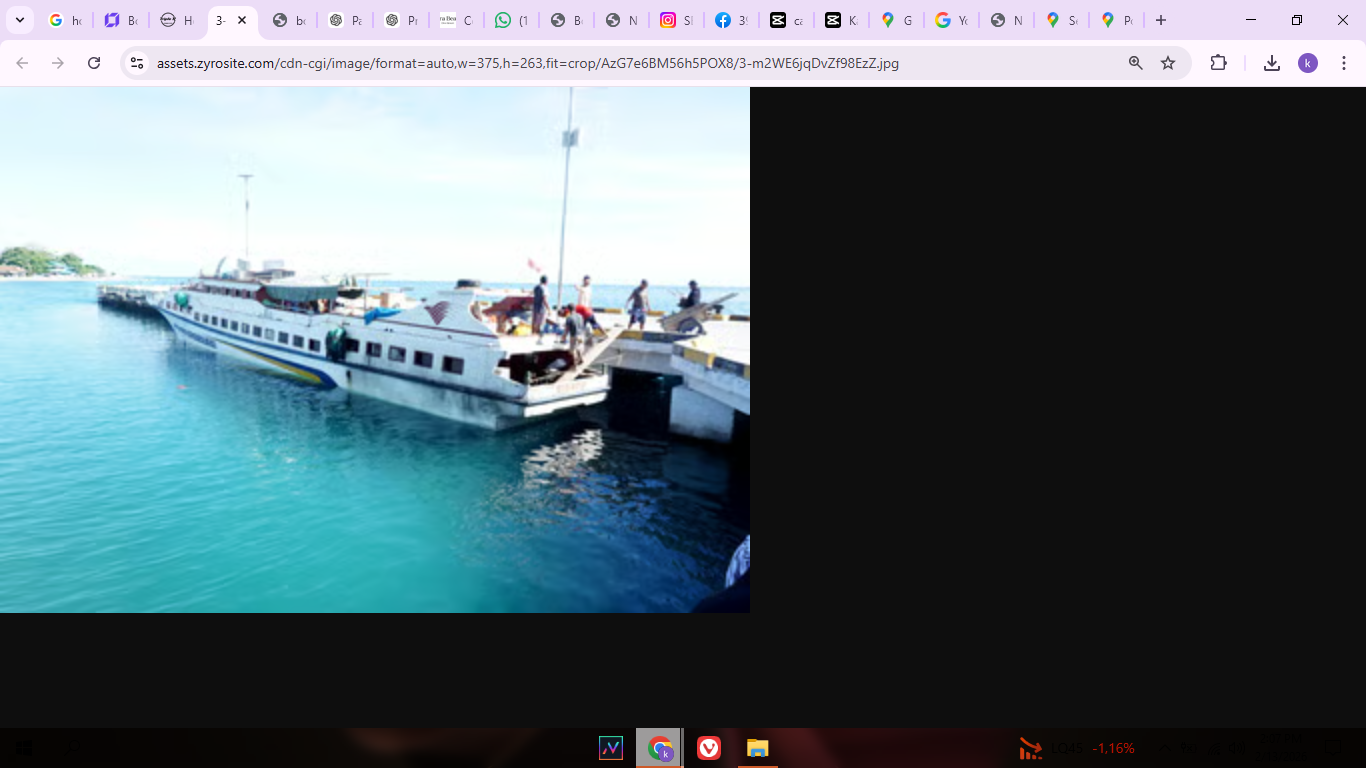Screen dimensions: 1366x768
Task: Switch to the WhatsApp tab
Action: pos(512,20)
